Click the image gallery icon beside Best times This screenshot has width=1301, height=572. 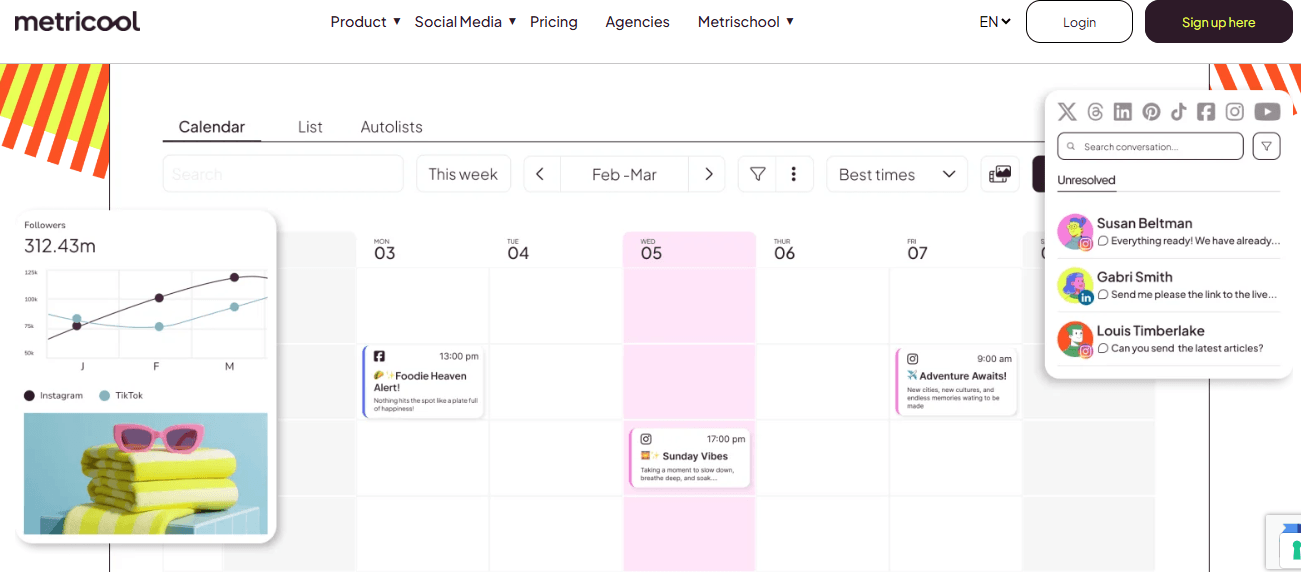[1000, 174]
